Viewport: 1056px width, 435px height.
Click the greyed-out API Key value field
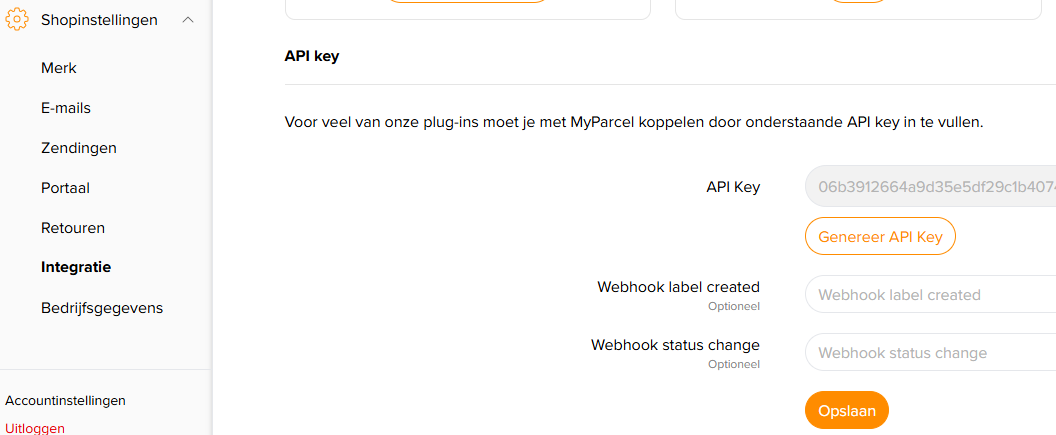pos(930,186)
